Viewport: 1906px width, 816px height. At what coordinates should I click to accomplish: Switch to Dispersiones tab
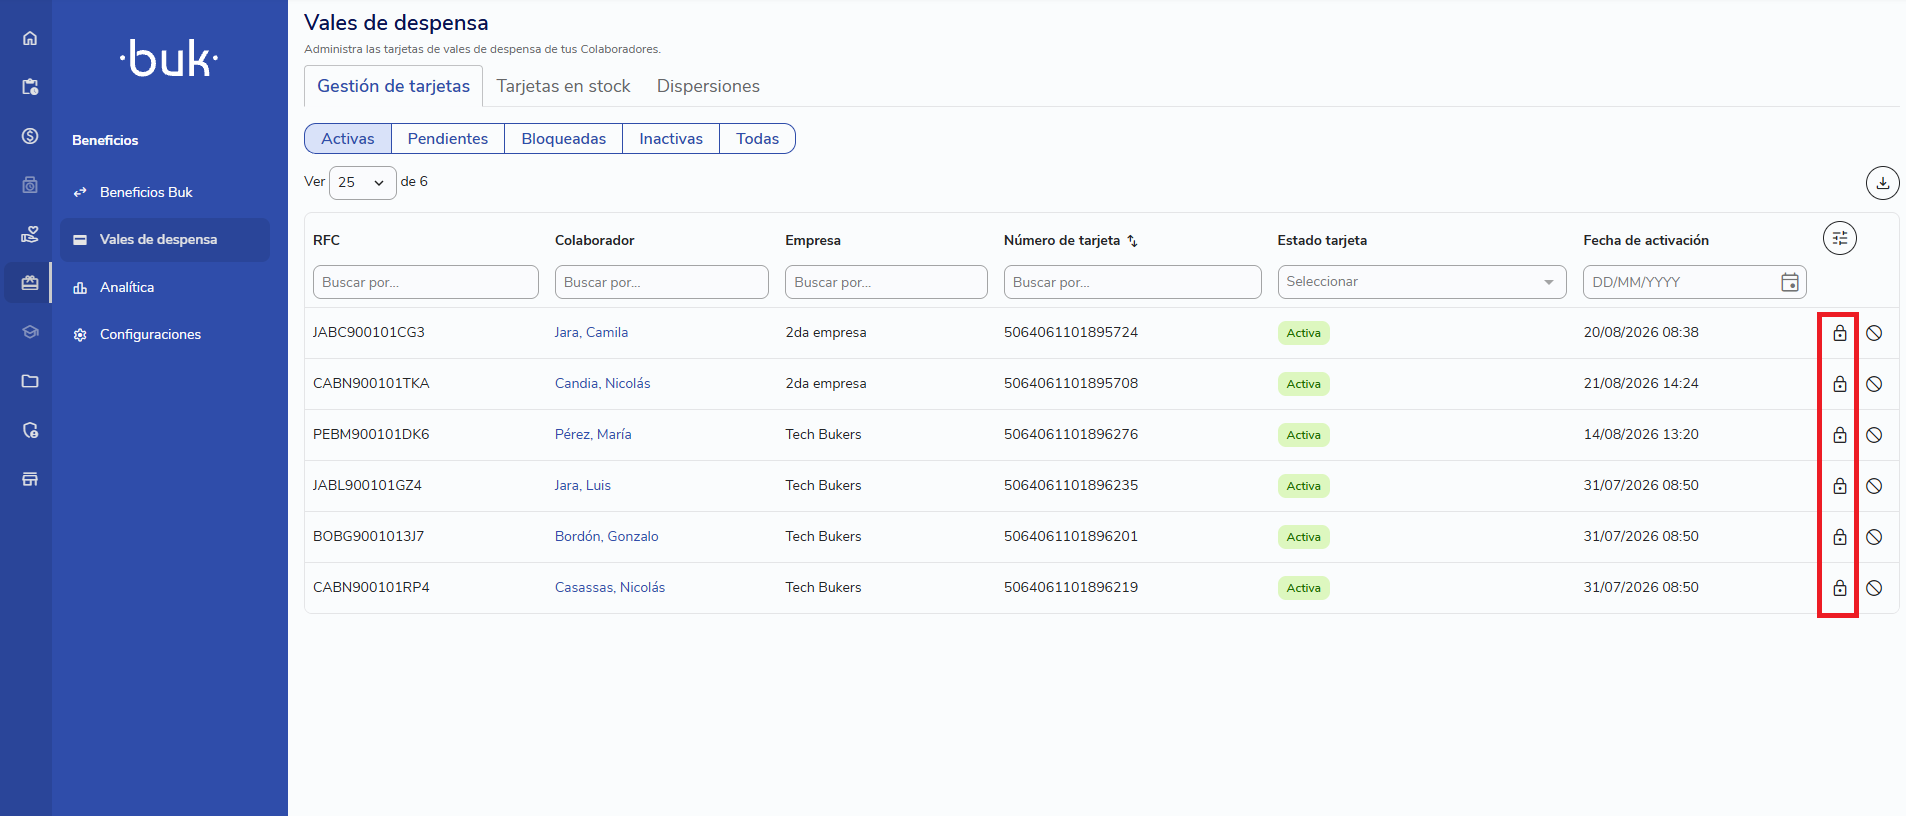[708, 86]
